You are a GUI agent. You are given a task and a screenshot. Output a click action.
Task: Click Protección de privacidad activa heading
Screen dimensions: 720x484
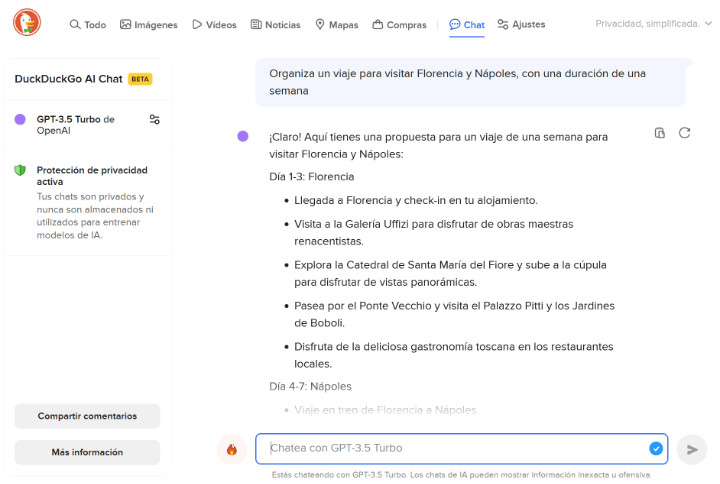pos(92,176)
